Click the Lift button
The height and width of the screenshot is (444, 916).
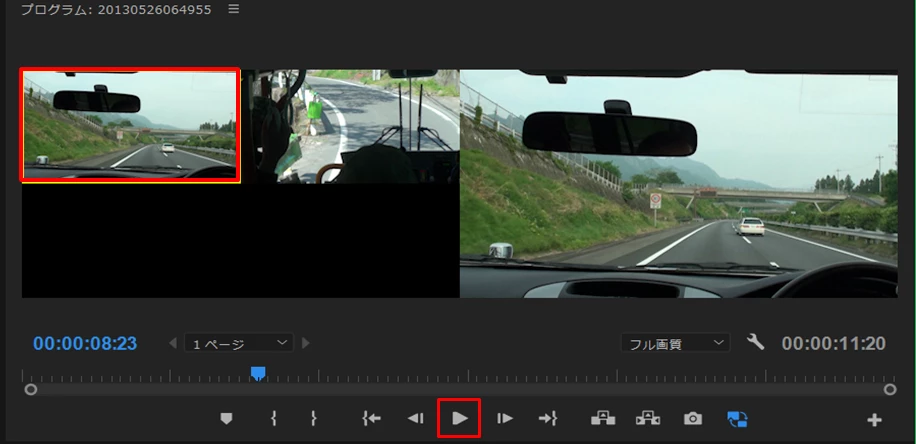click(x=603, y=418)
